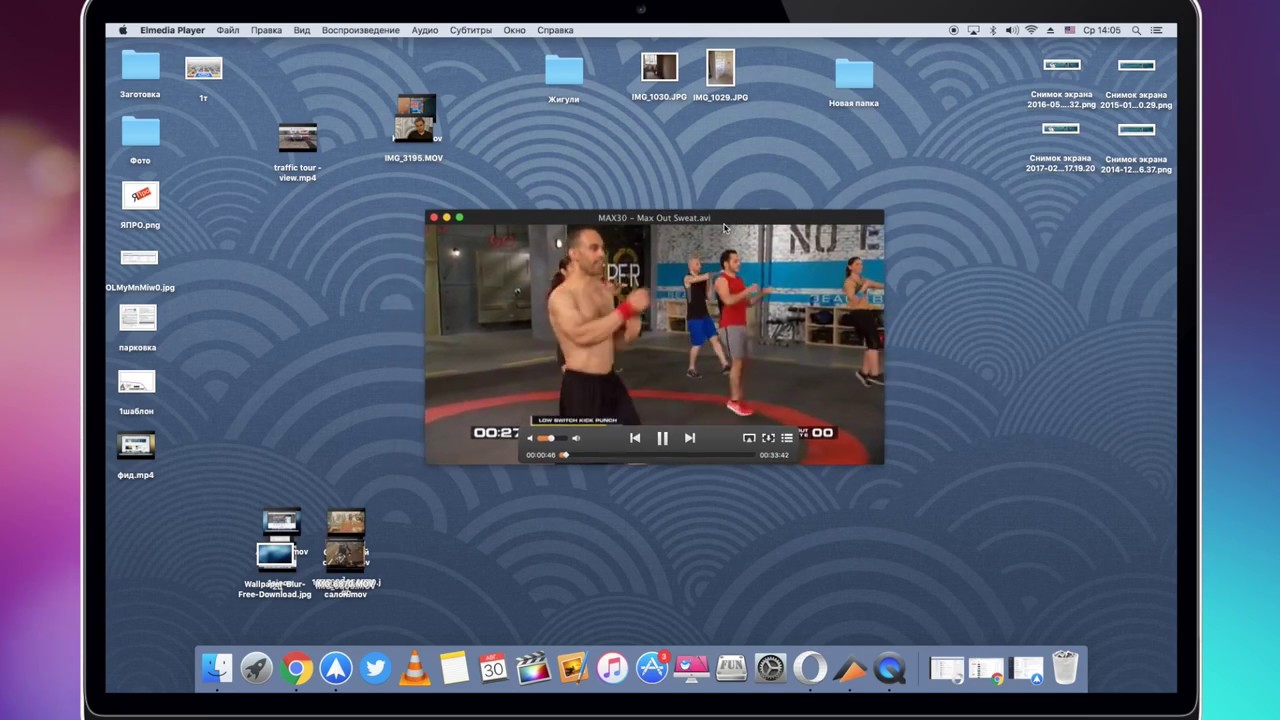
Task: Open the Правка menu
Action: (x=266, y=30)
